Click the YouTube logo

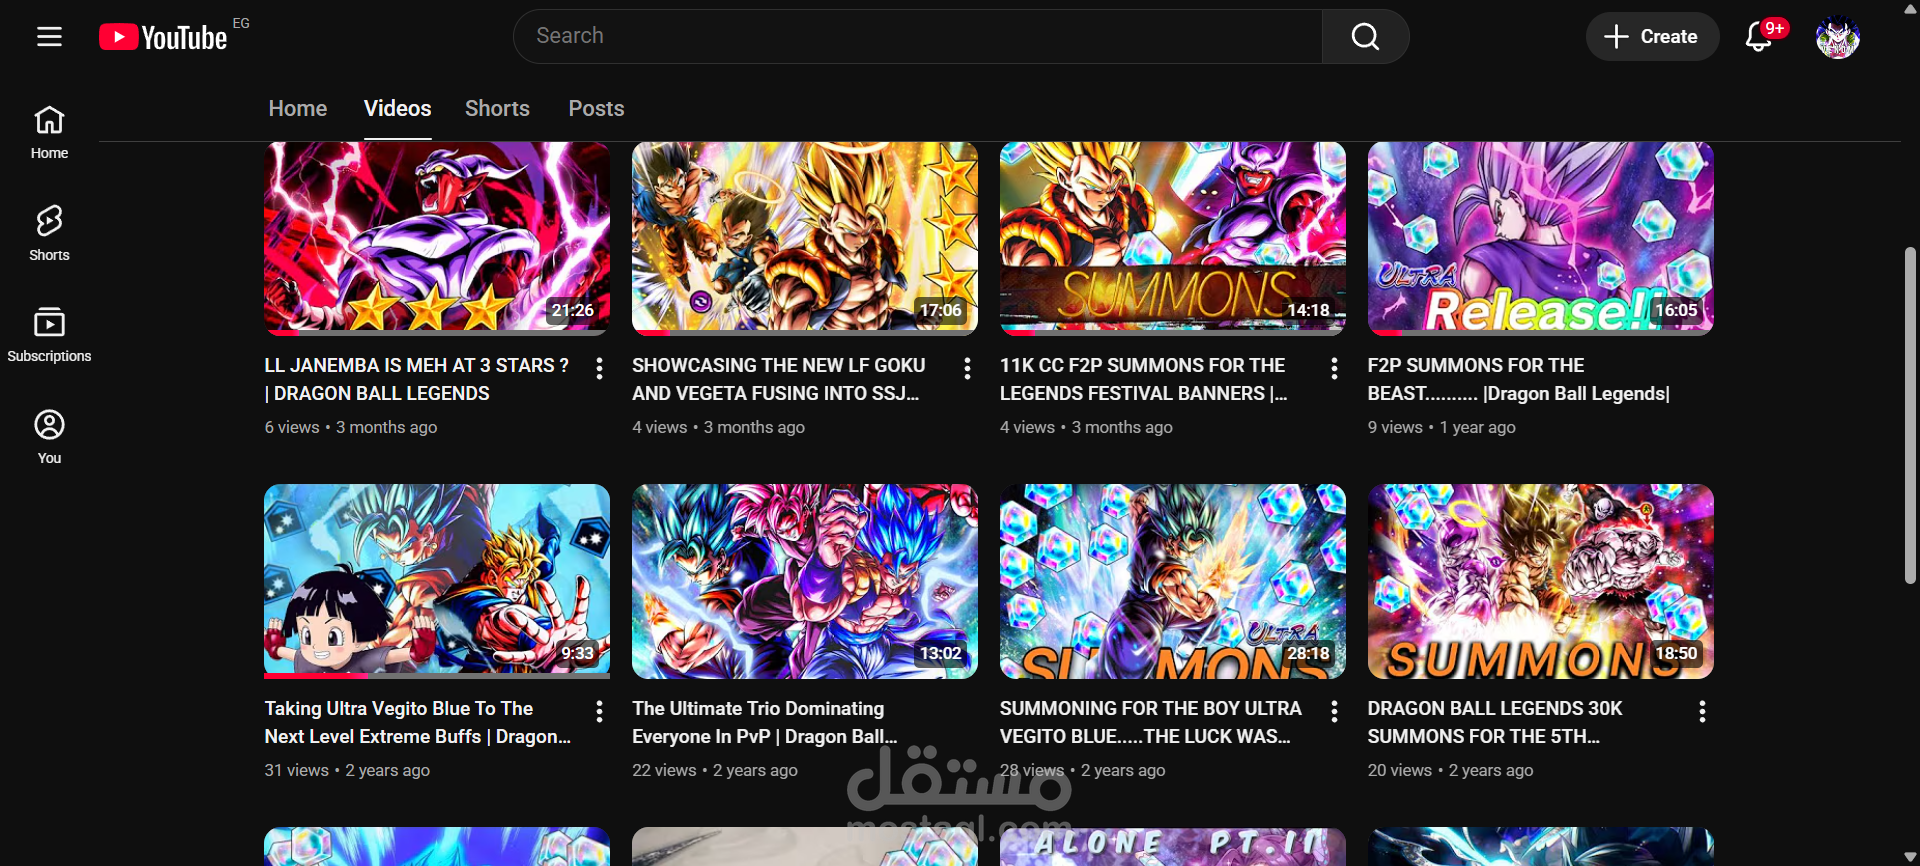[x=164, y=37]
